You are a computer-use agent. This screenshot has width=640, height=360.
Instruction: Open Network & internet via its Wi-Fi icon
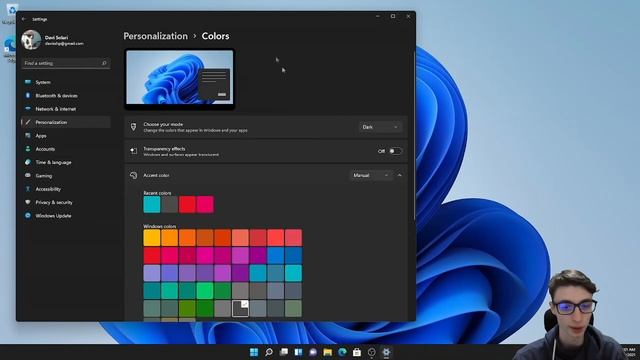[28, 109]
